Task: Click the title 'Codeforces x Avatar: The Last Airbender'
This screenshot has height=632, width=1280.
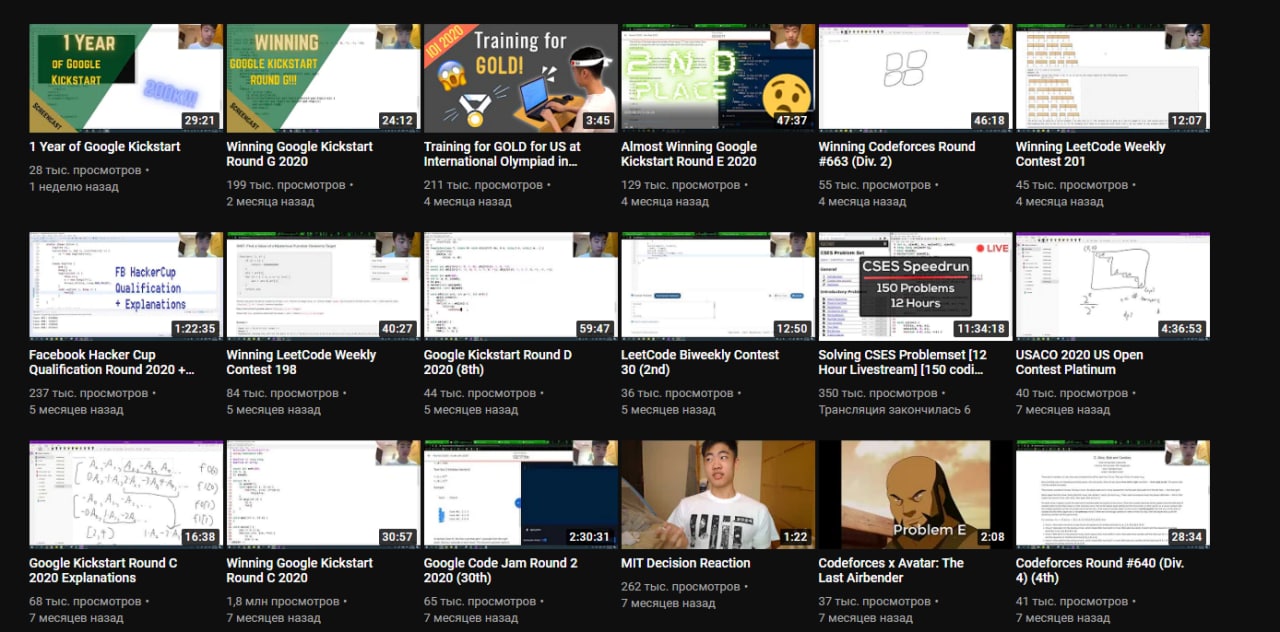Action: click(x=892, y=570)
